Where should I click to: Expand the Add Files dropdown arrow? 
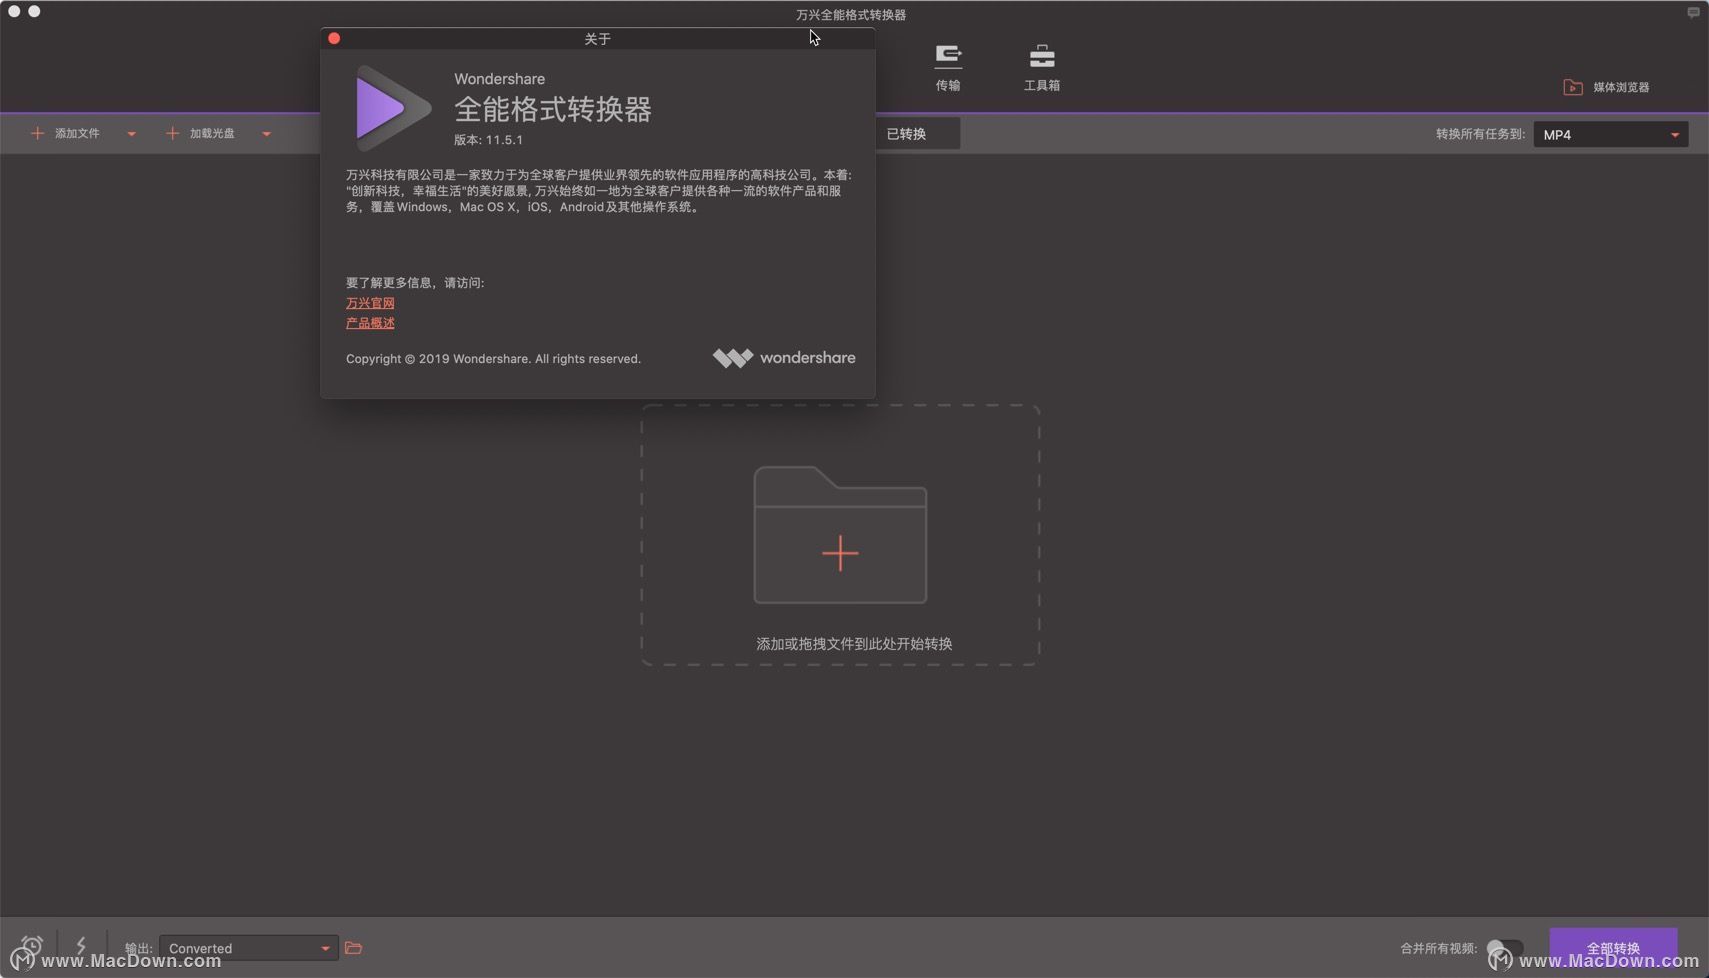point(131,134)
